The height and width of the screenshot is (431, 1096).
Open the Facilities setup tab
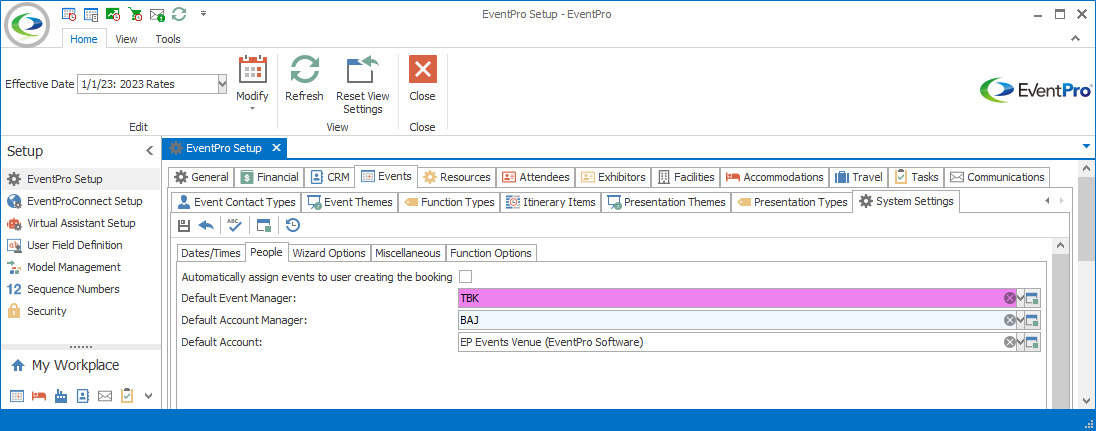[x=686, y=177]
